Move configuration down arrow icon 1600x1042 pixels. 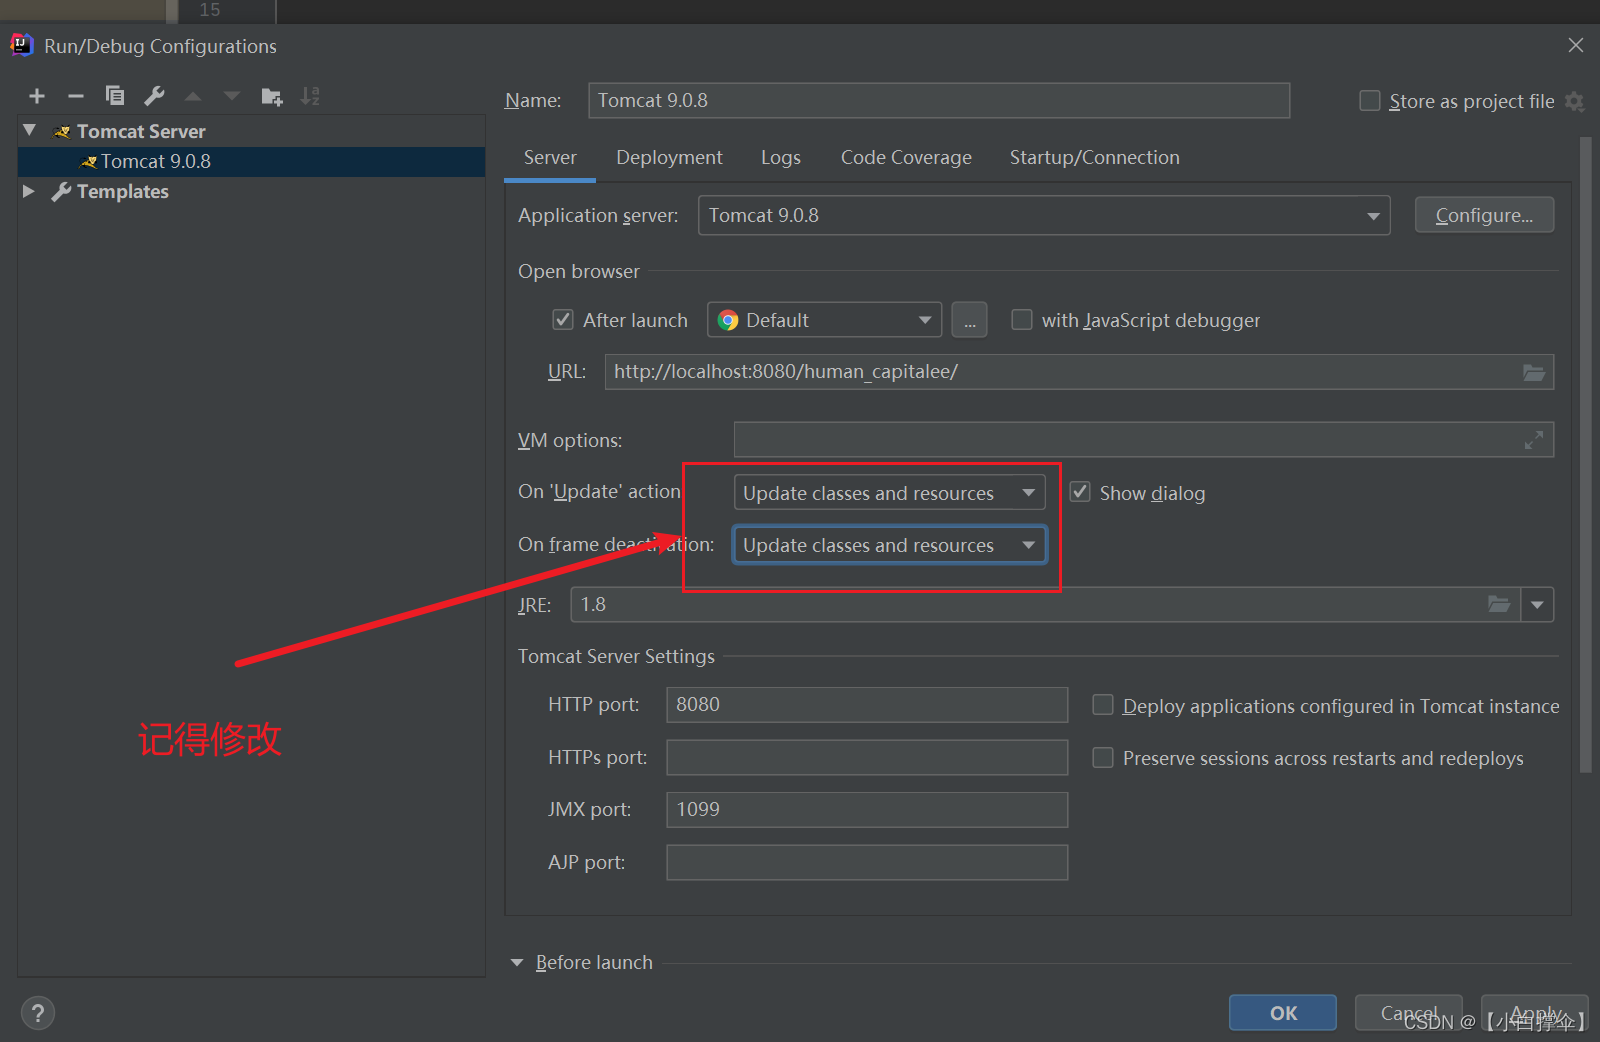click(x=232, y=96)
